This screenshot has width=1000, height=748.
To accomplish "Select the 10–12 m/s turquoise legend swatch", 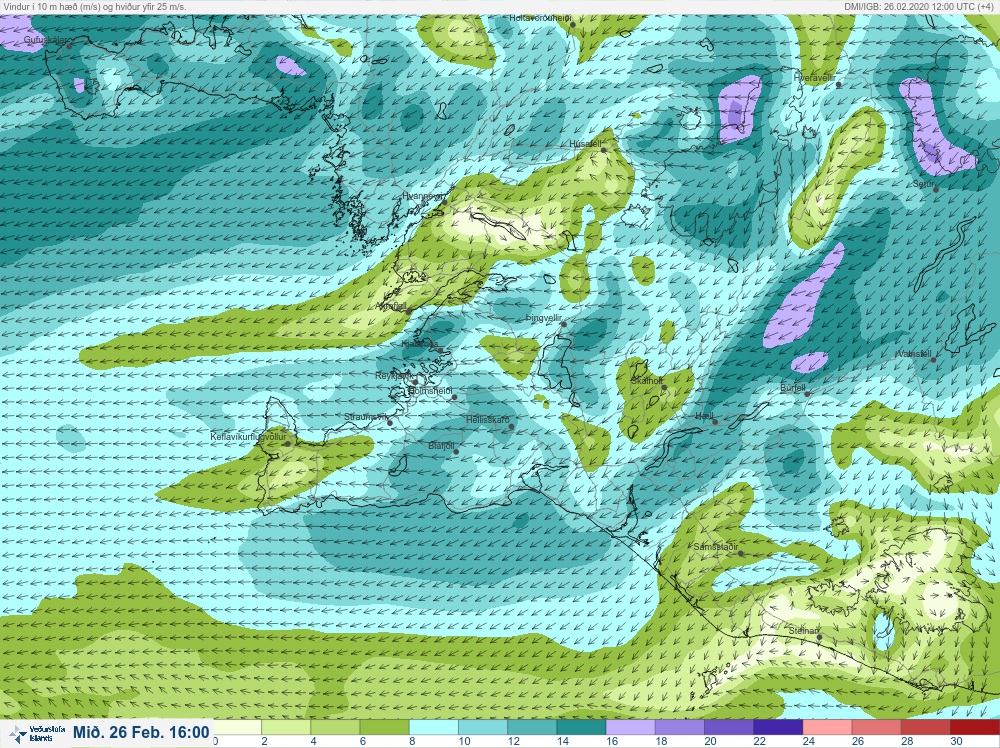I will [x=482, y=728].
